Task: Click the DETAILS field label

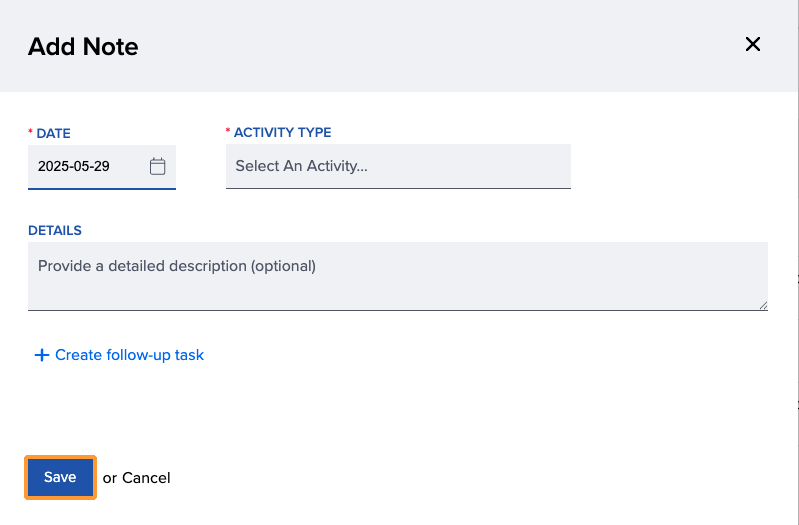Action: (x=55, y=230)
